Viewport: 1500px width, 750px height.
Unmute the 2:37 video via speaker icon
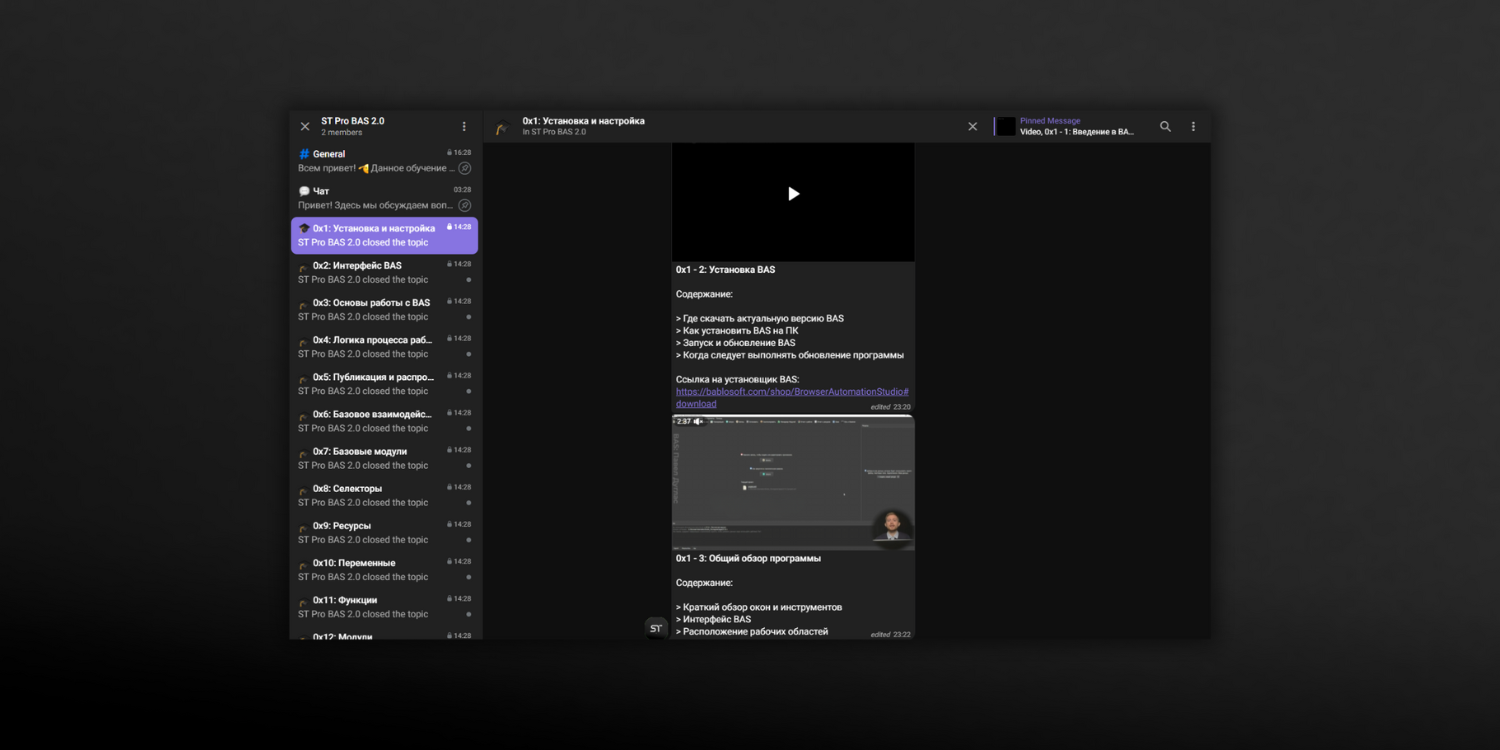click(x=698, y=422)
